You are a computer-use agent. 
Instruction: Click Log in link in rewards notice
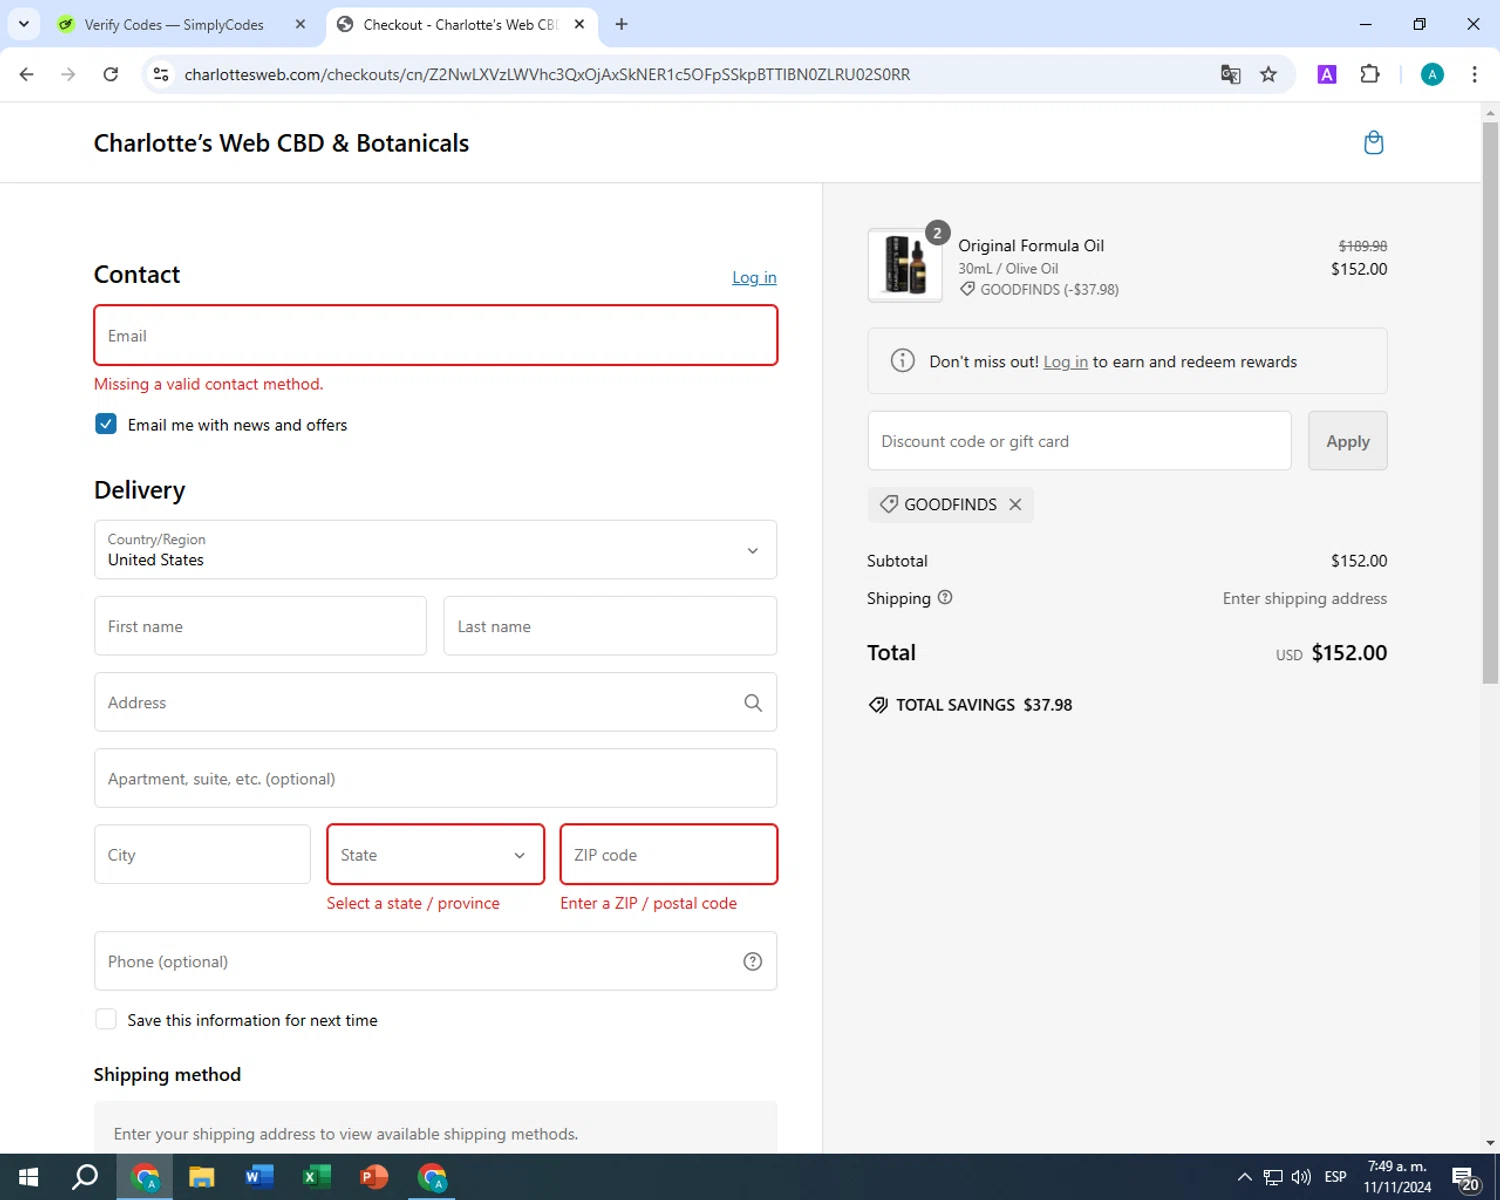click(x=1065, y=362)
